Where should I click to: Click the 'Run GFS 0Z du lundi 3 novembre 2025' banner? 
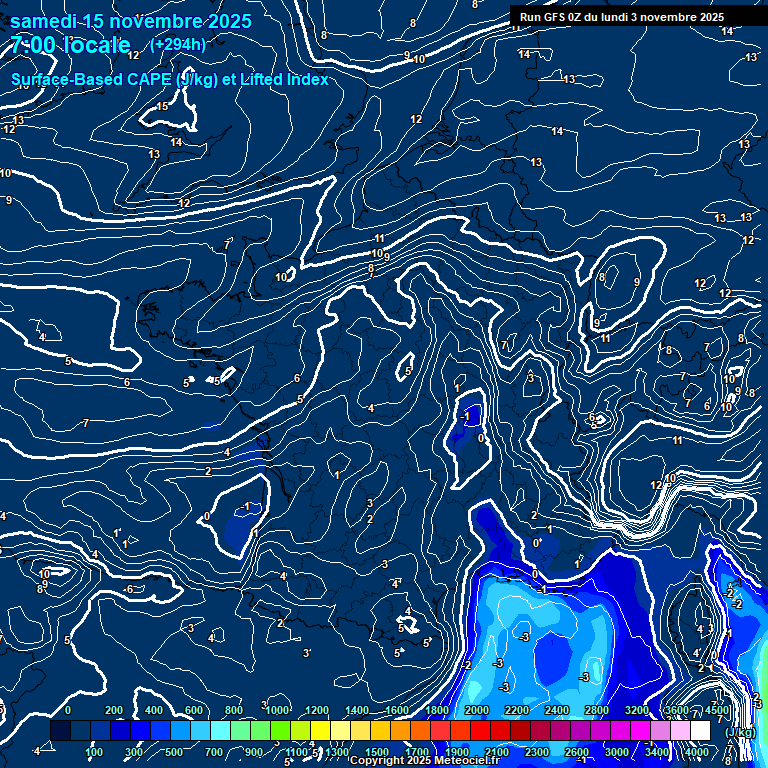622,17
